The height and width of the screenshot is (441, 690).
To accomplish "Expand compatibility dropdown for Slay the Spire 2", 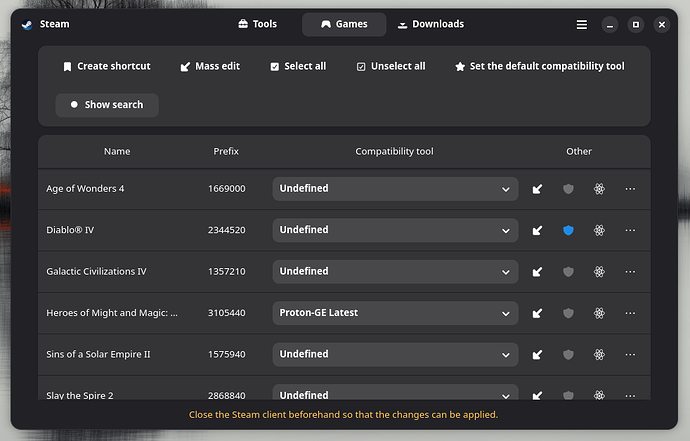I will pos(395,392).
